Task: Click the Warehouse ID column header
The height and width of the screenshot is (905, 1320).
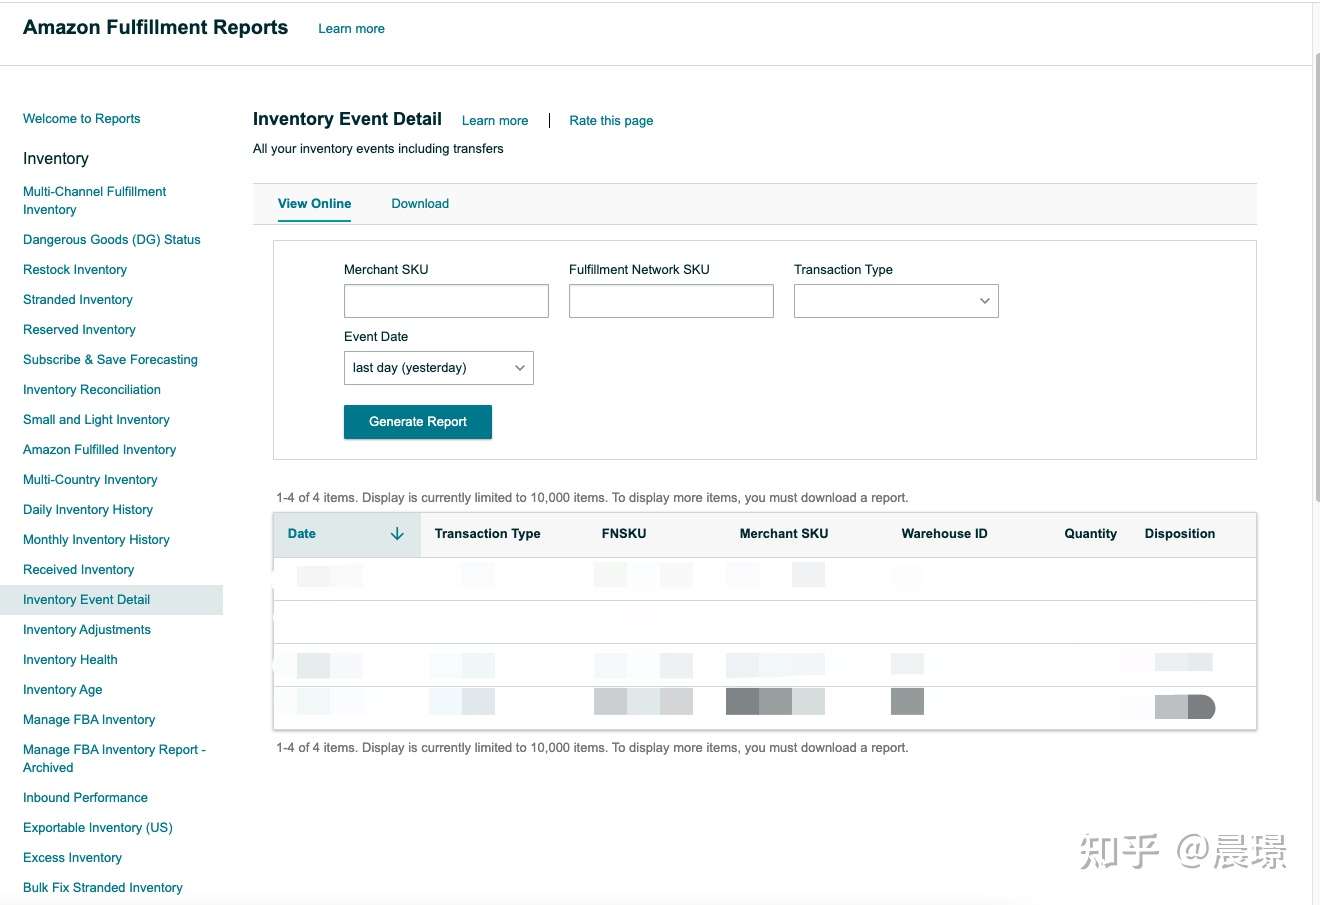Action: point(944,534)
